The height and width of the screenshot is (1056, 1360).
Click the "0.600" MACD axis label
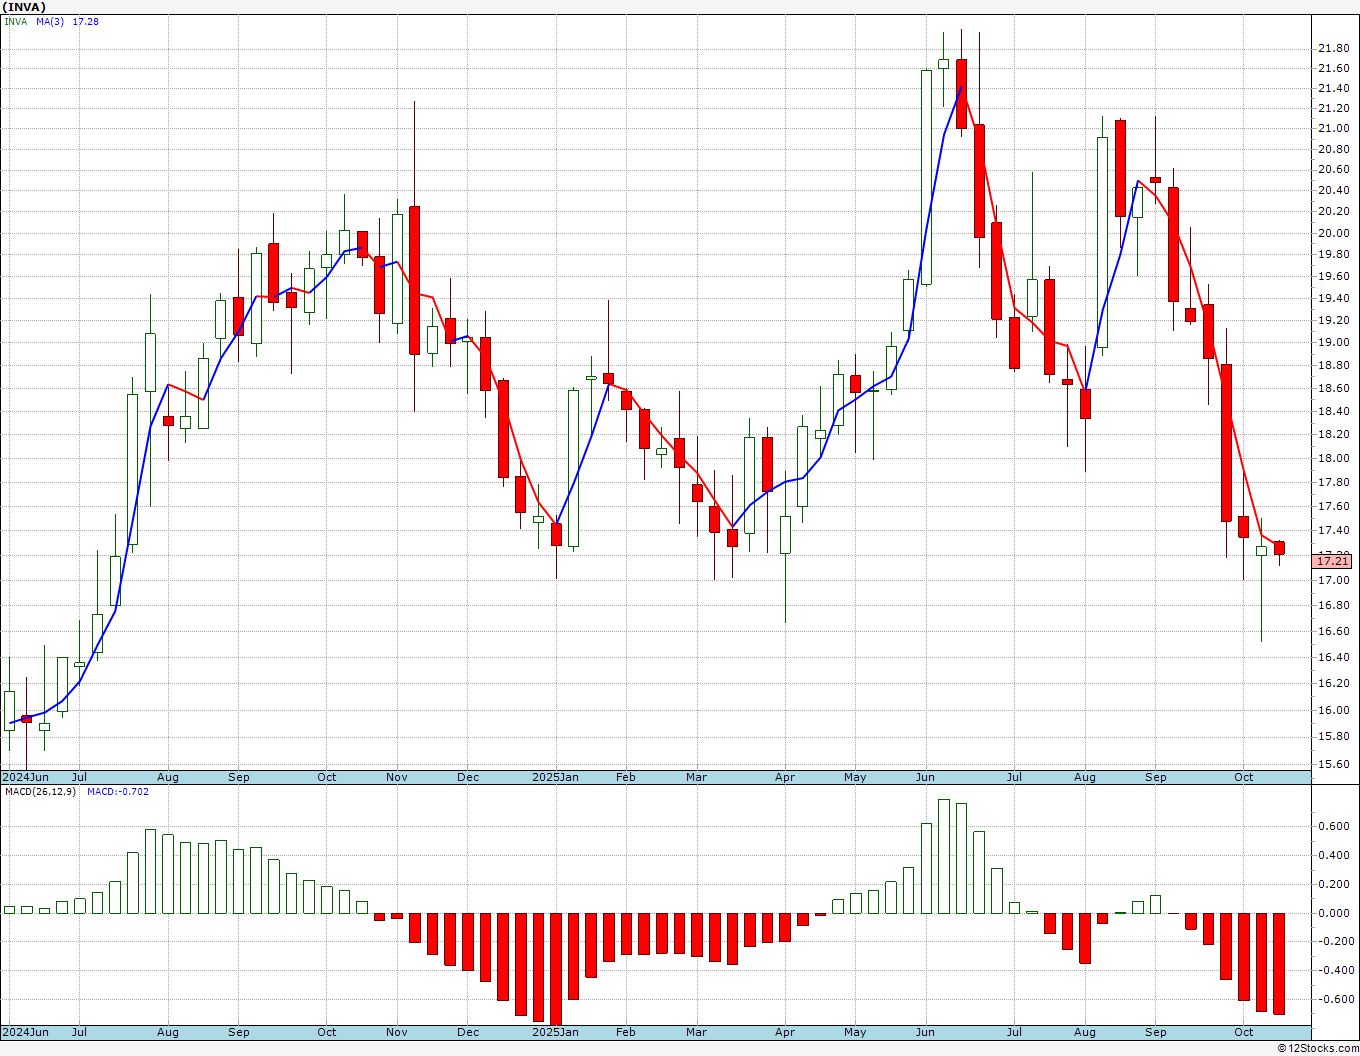(1333, 827)
